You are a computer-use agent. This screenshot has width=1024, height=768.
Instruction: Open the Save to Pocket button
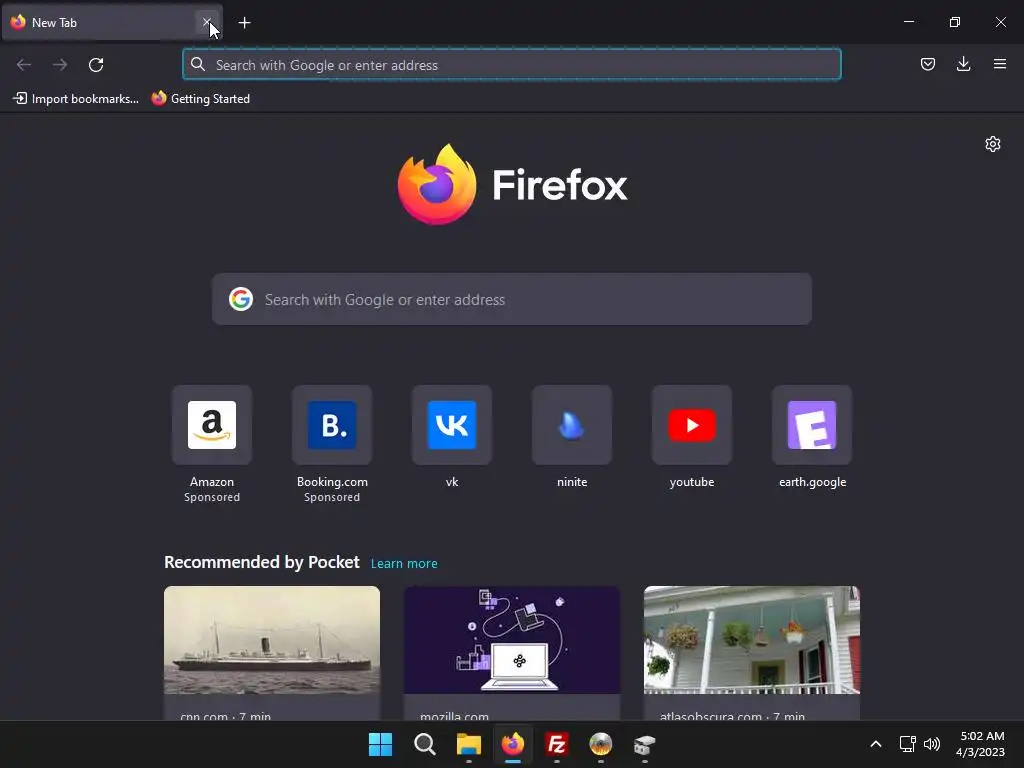tap(927, 64)
